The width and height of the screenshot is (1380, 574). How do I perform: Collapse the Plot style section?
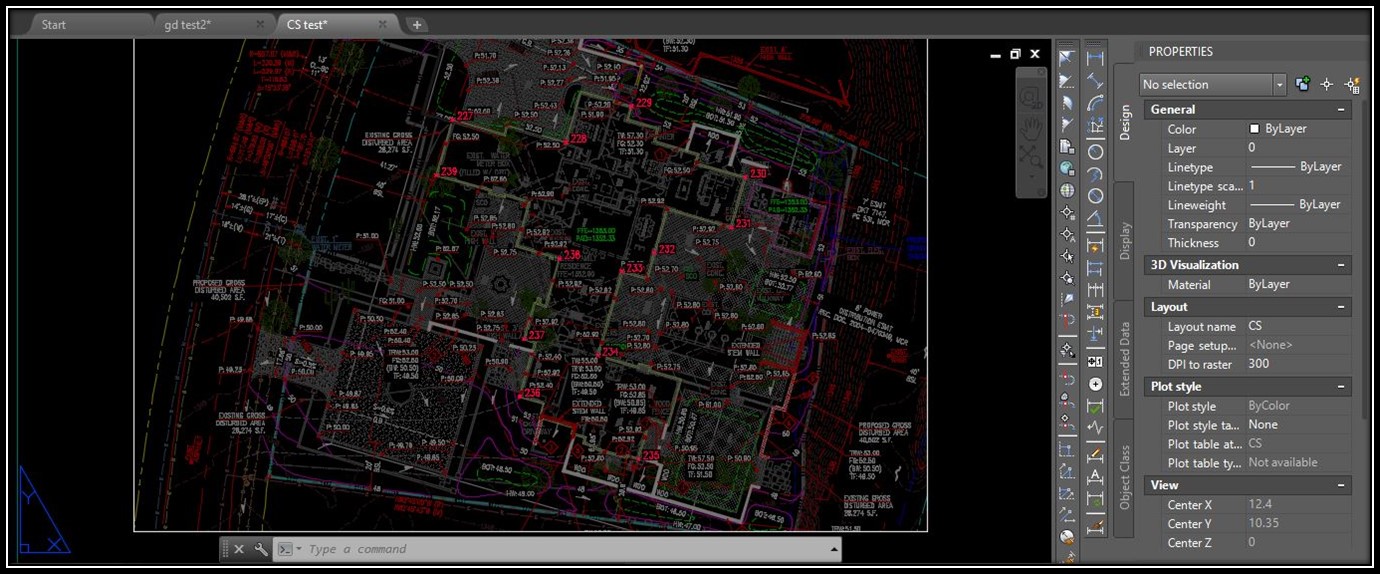1341,387
